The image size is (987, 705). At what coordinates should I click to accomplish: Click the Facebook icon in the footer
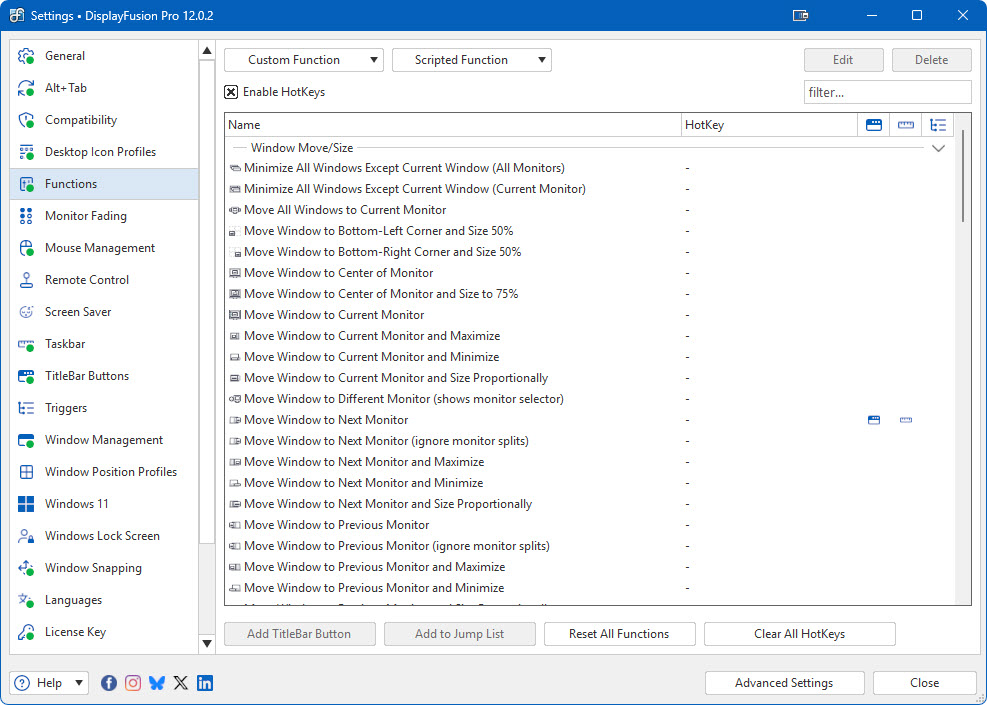(109, 683)
